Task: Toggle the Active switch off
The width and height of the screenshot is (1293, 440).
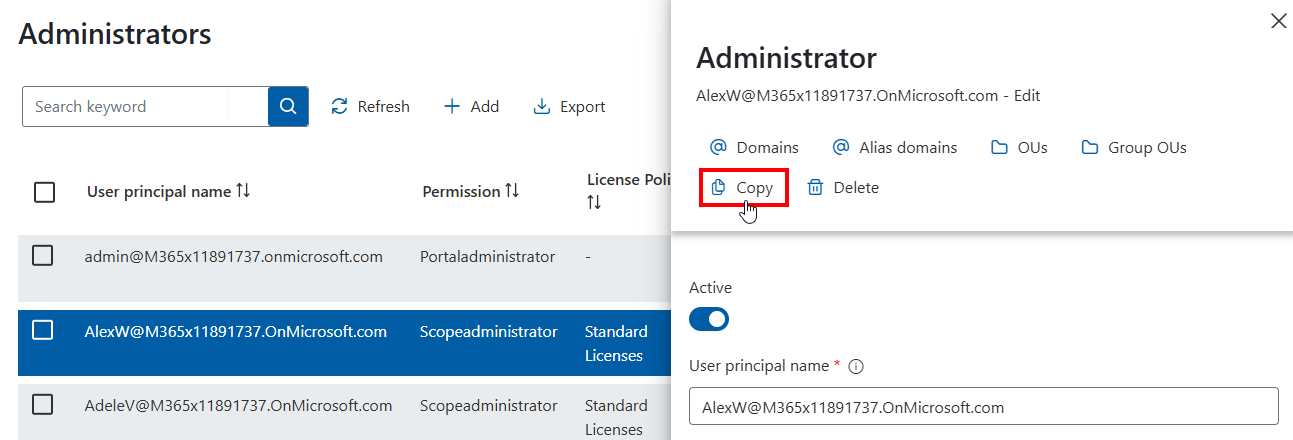Action: 709,319
